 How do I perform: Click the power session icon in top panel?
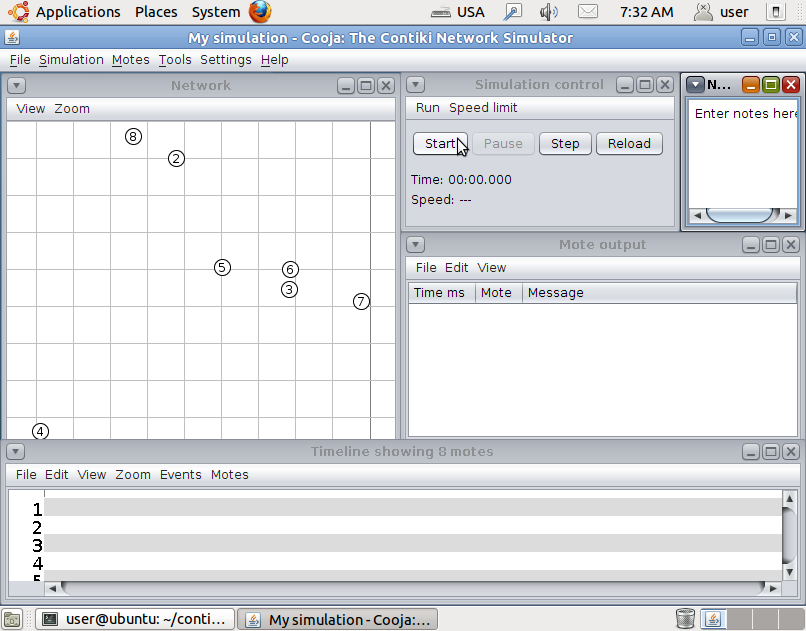click(776, 12)
